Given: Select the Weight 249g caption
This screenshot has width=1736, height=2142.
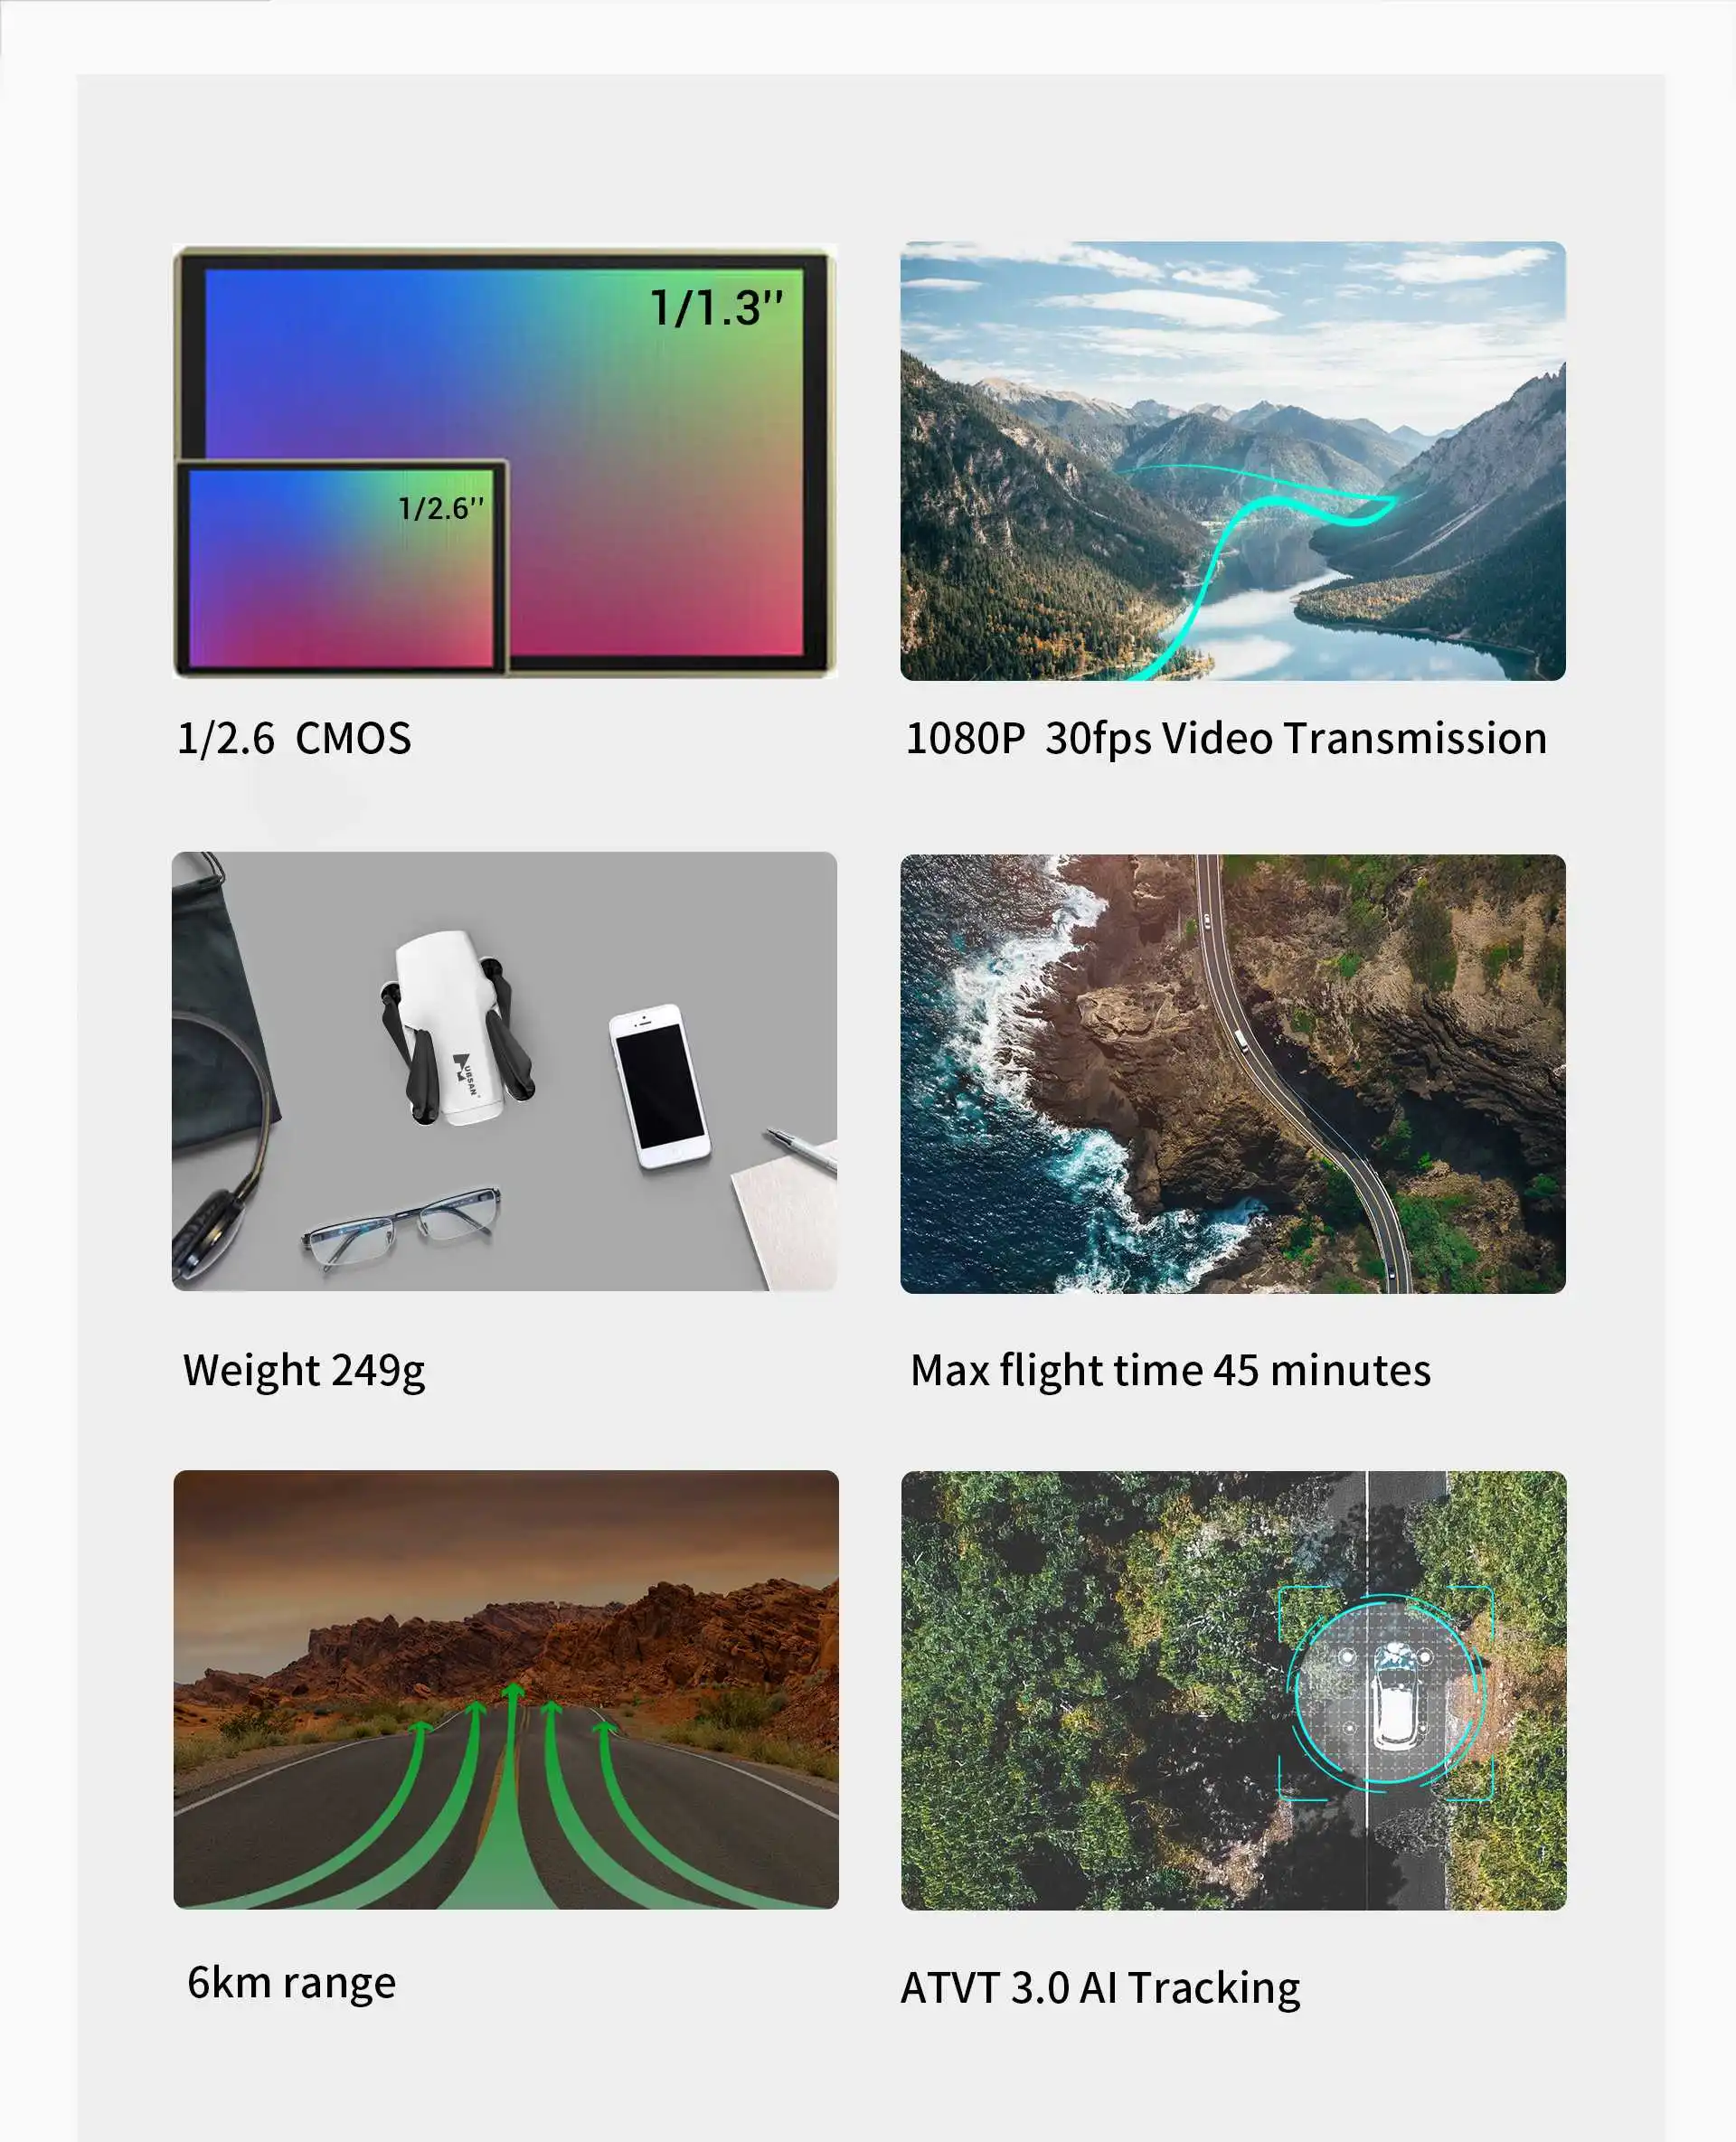Looking at the screenshot, I should click(304, 1371).
